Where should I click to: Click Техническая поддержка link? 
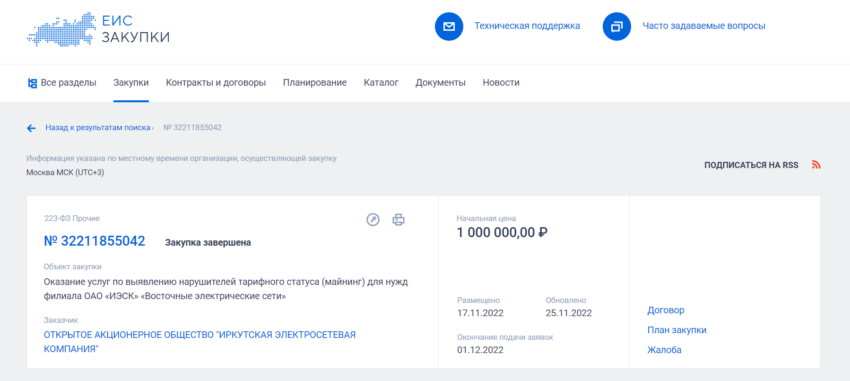point(527,26)
